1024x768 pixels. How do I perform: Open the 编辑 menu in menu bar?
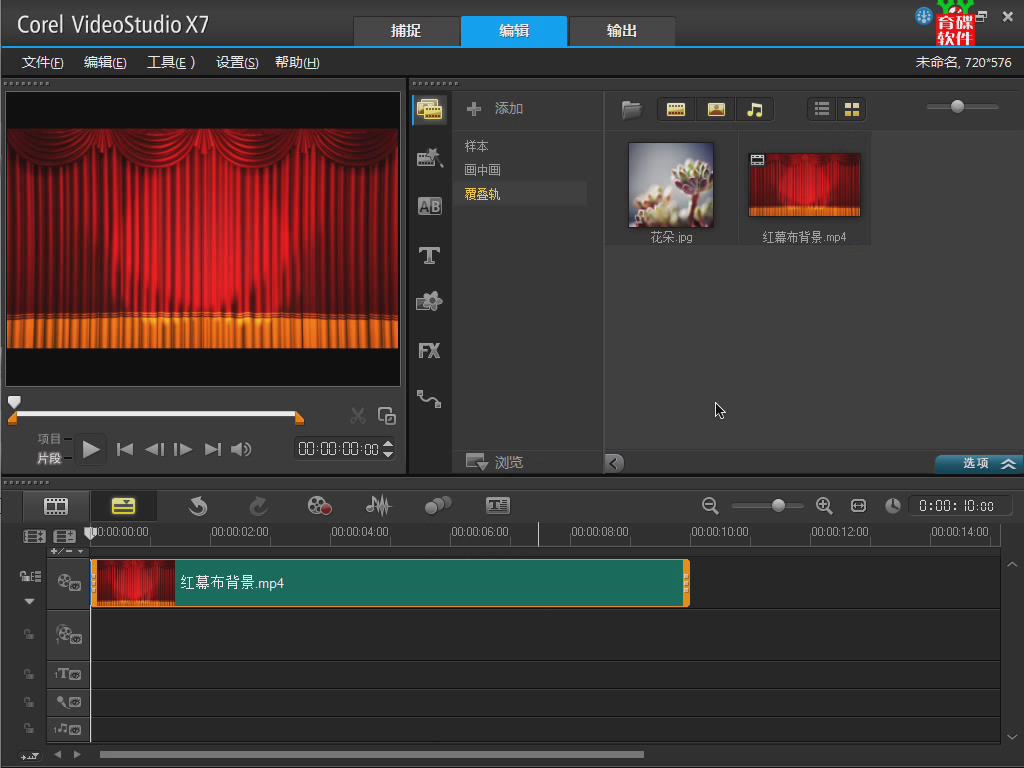click(105, 63)
